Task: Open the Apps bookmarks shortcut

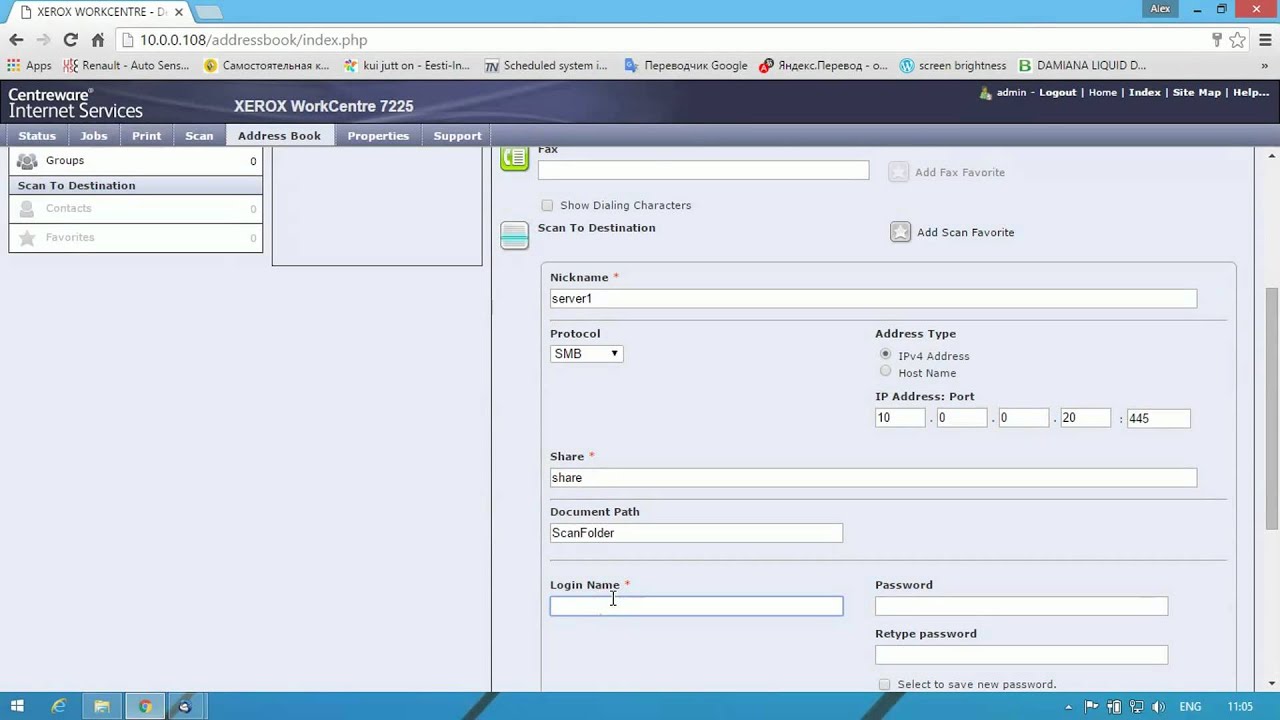Action: click(x=29, y=65)
